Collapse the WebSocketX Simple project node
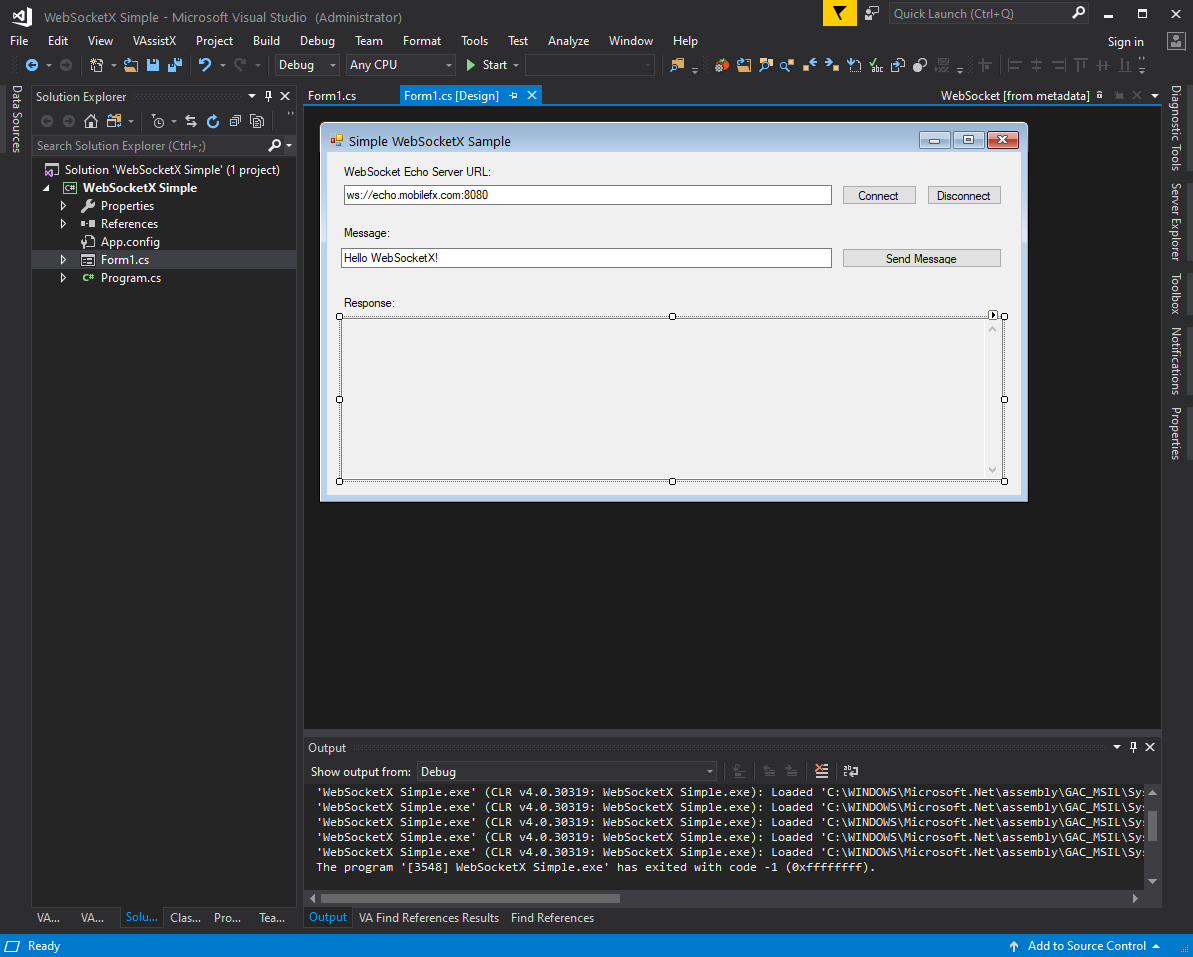This screenshot has width=1193, height=957. [46, 188]
